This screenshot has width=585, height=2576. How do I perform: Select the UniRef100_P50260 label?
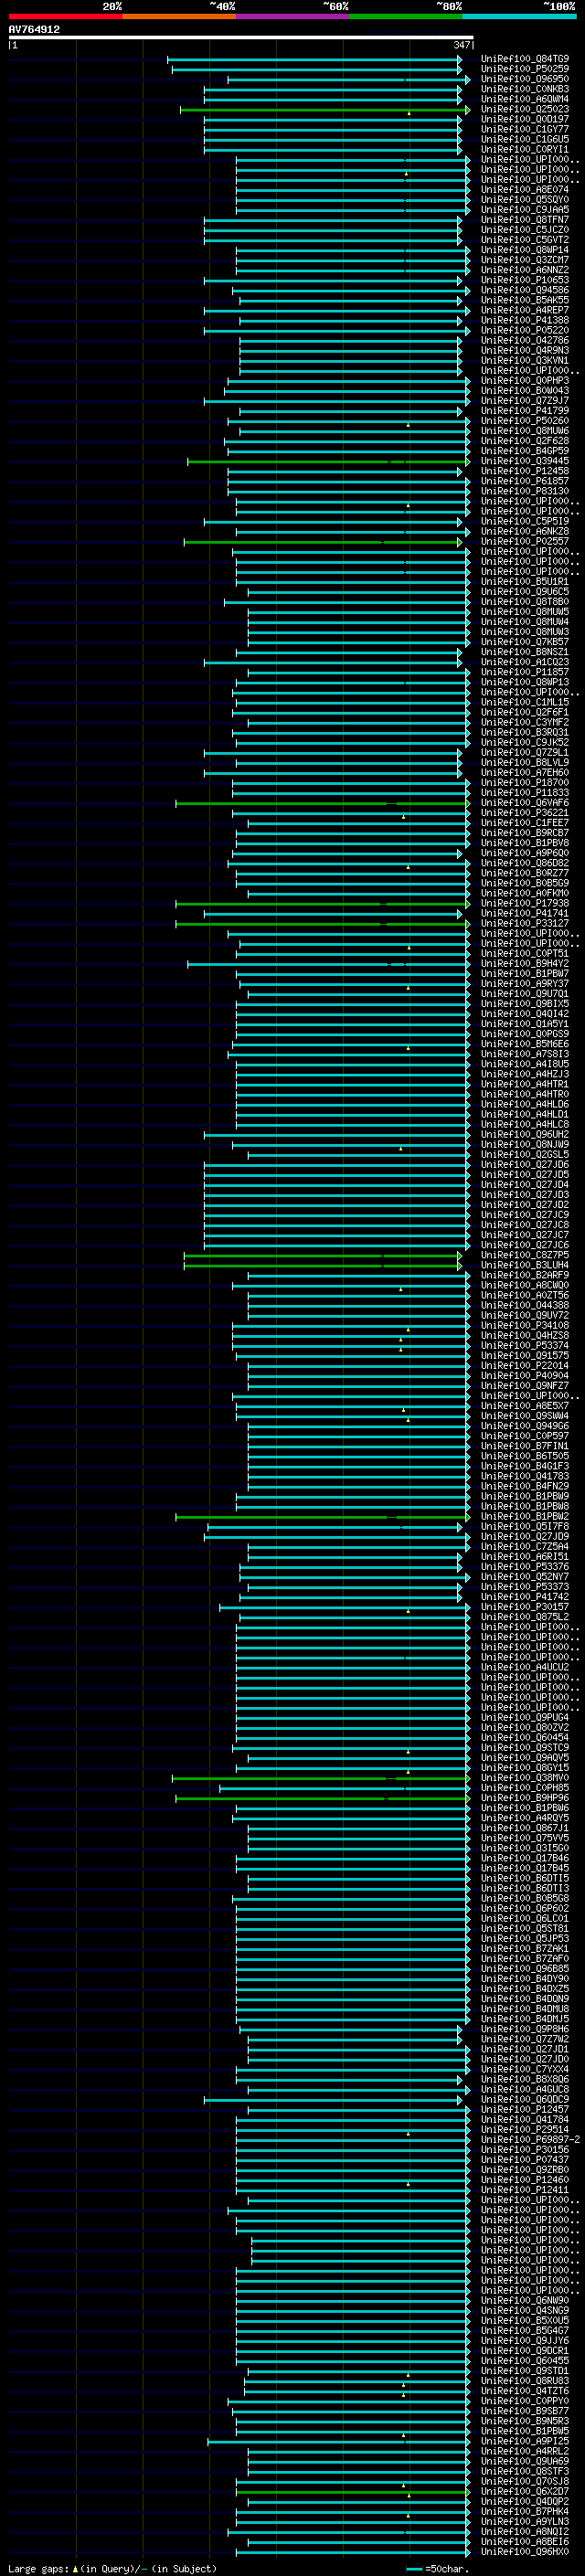[x=525, y=421]
